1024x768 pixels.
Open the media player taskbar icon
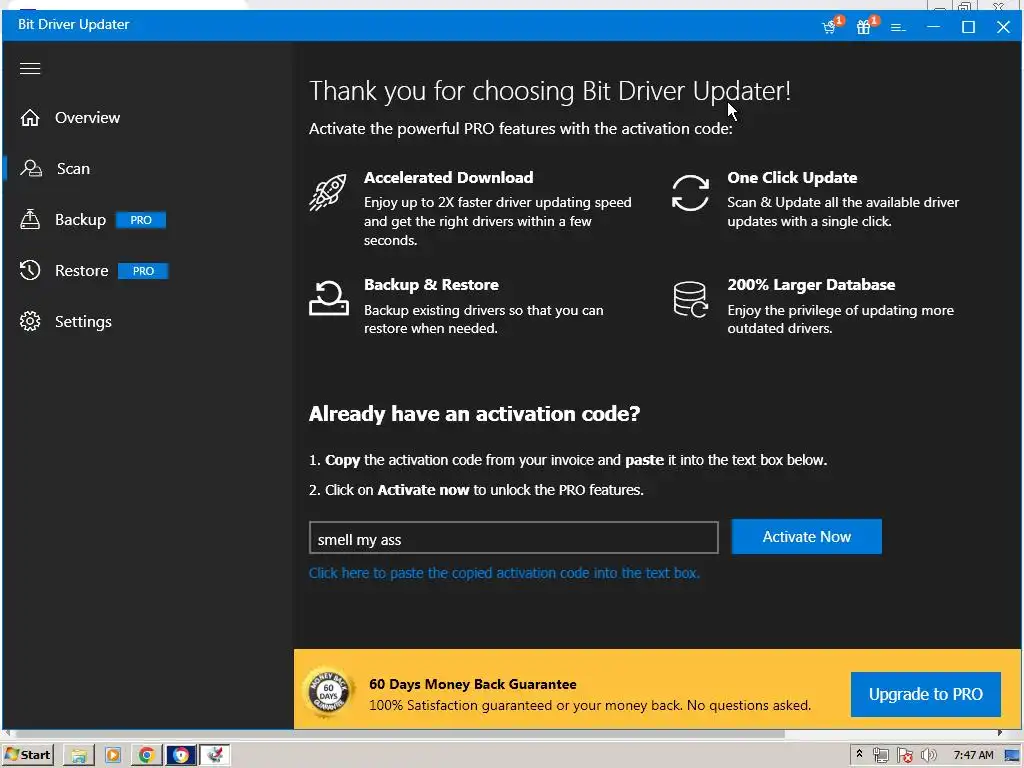click(113, 756)
